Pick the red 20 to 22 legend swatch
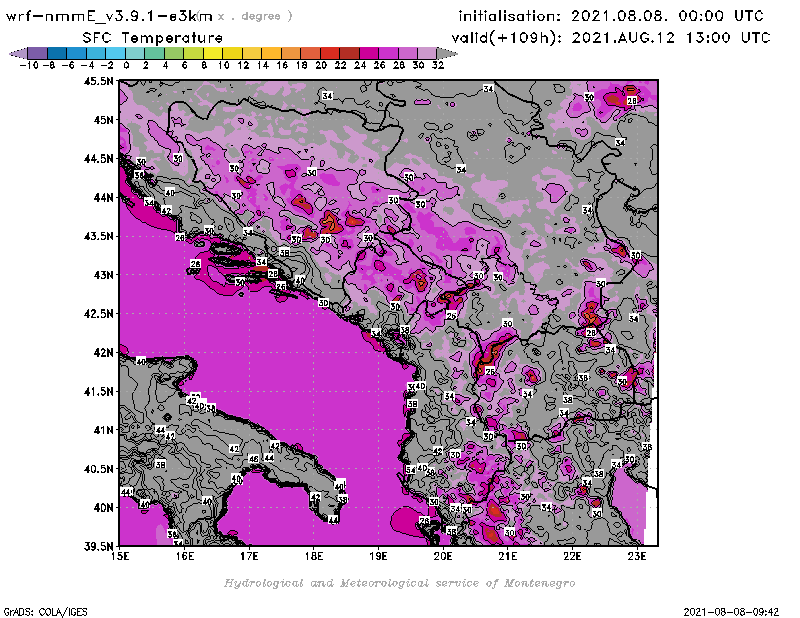The width and height of the screenshot is (800, 618). tap(330, 53)
